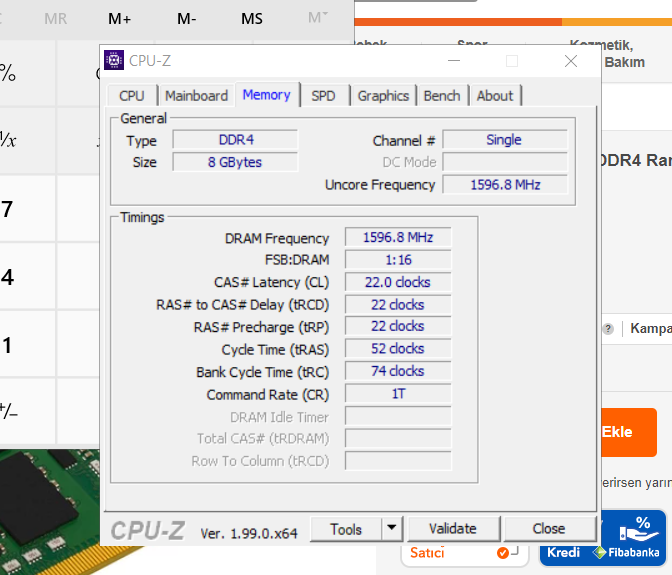Open the SPD tab
Image resolution: width=672 pixels, height=575 pixels.
(323, 96)
